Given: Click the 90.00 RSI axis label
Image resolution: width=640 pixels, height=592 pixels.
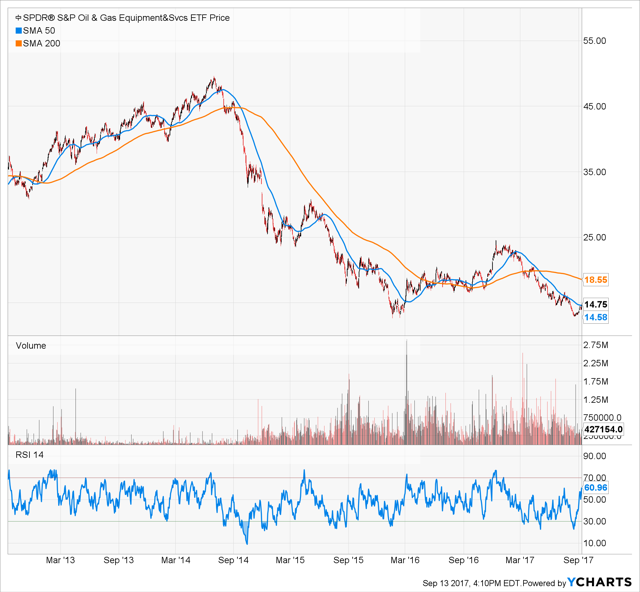Looking at the screenshot, I should pos(595,456).
